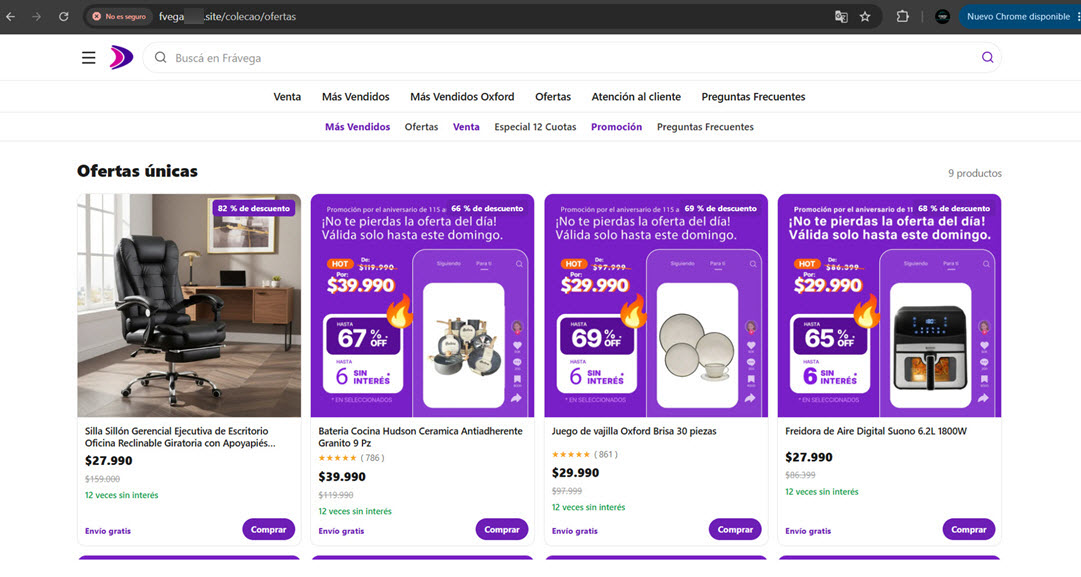This screenshot has width=1081, height=577.
Task: Select 'Especial 12 Cuotas' link
Action: coord(535,127)
